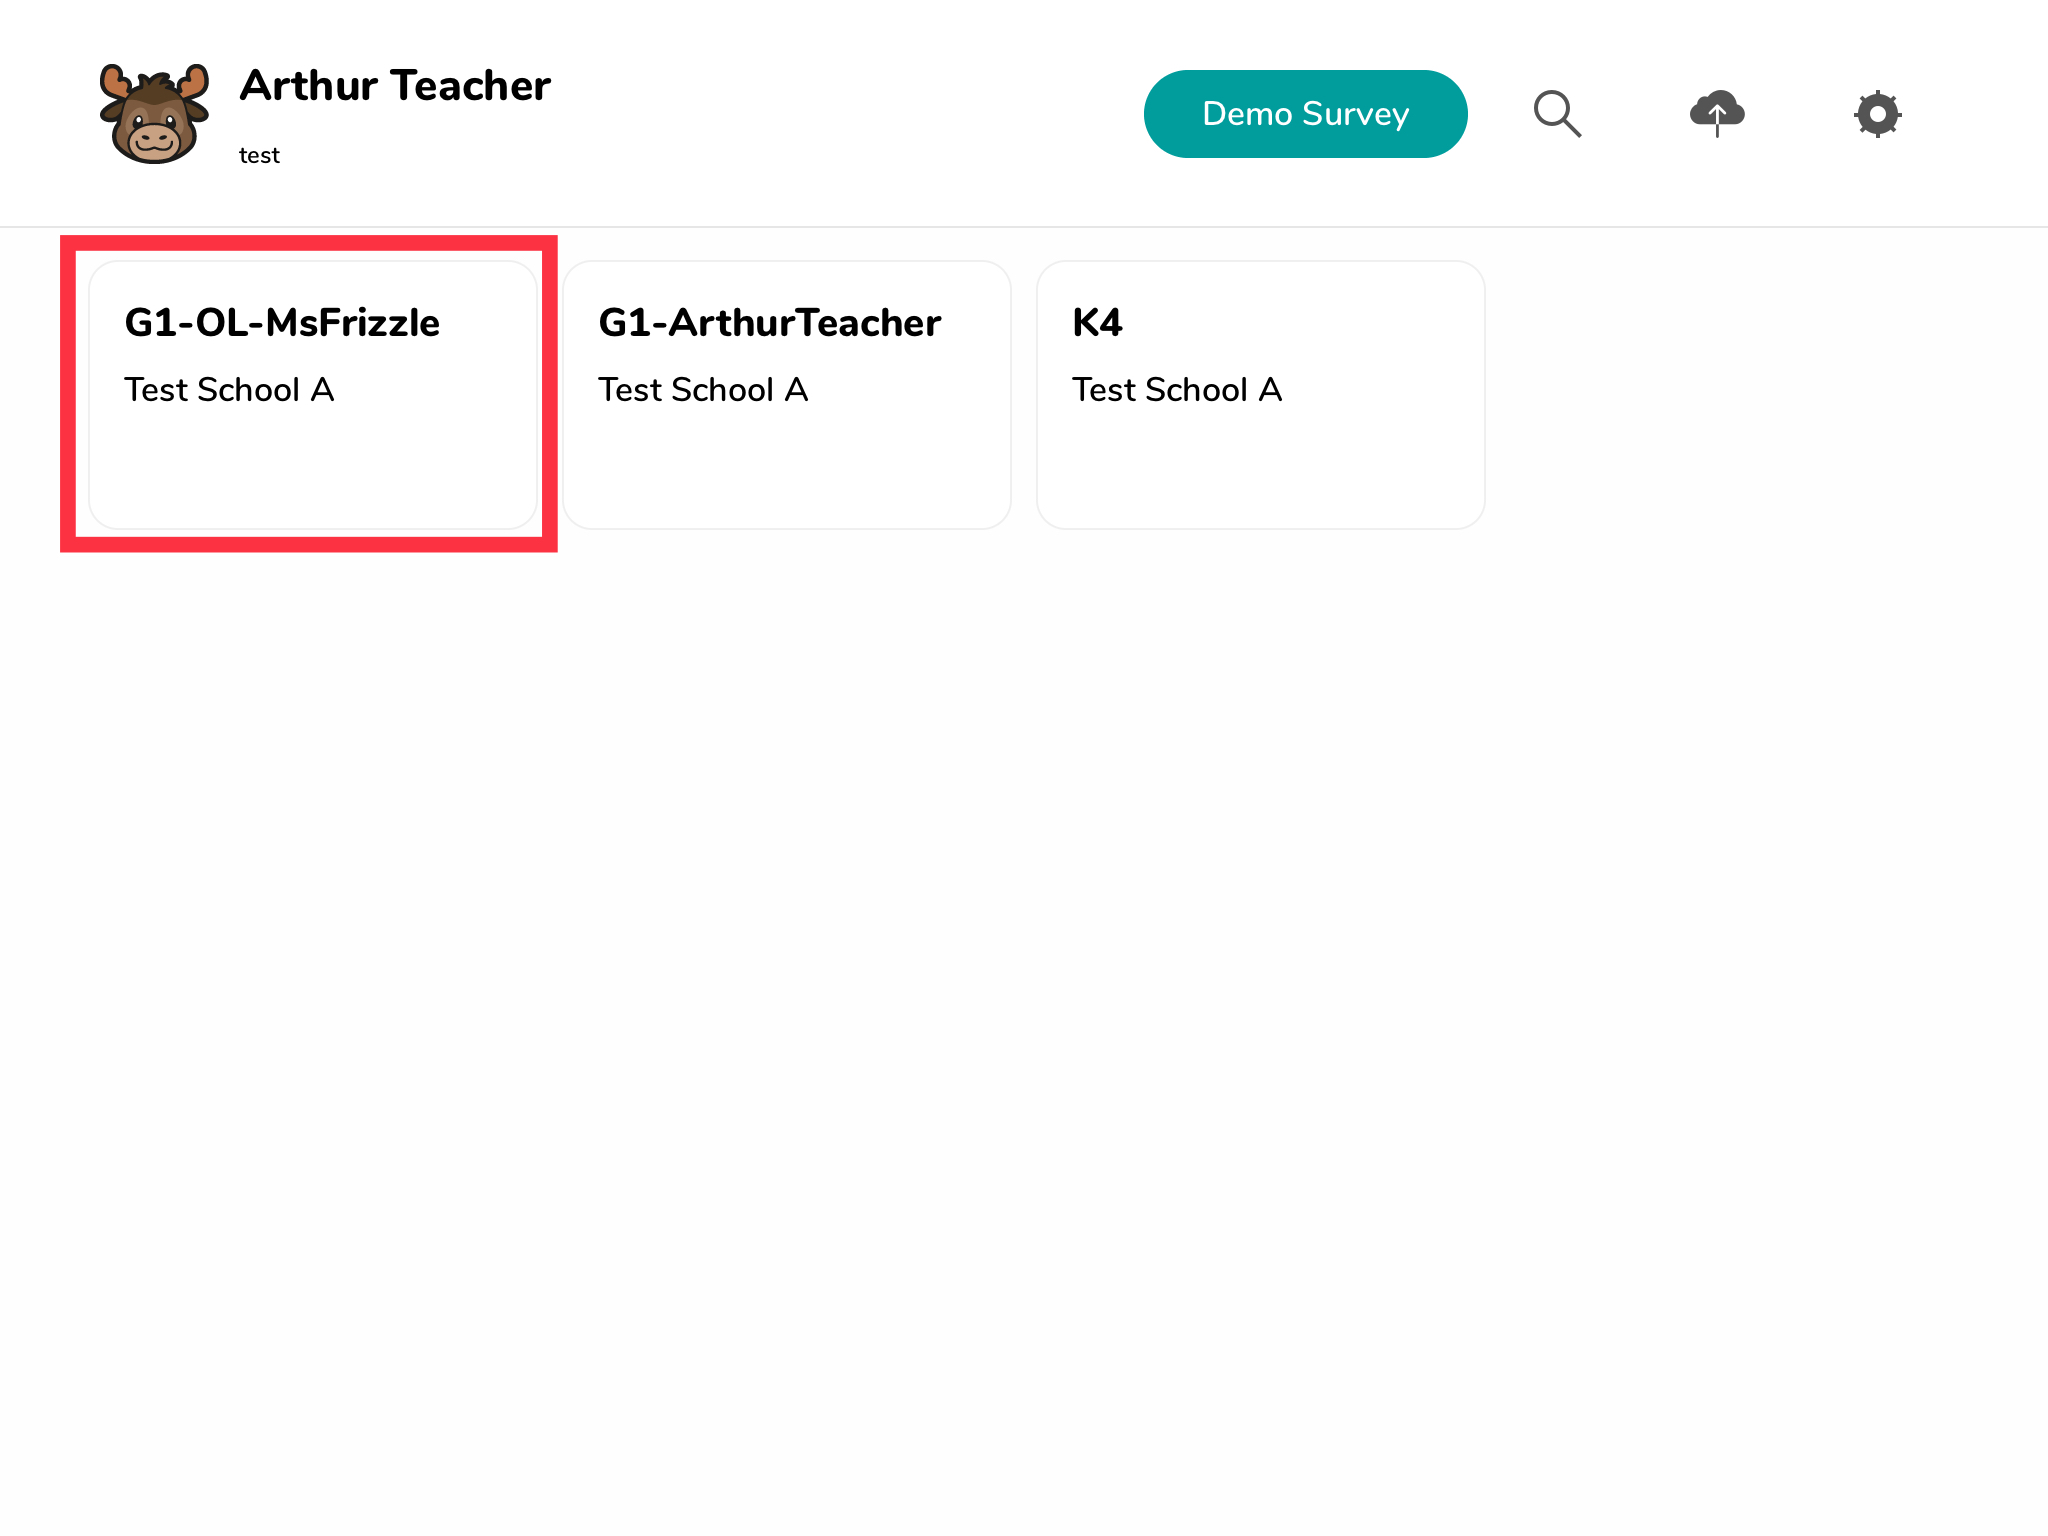Click the Arthur Teacher name heading
Viewport: 2048px width, 1536px height.
pyautogui.click(x=395, y=86)
